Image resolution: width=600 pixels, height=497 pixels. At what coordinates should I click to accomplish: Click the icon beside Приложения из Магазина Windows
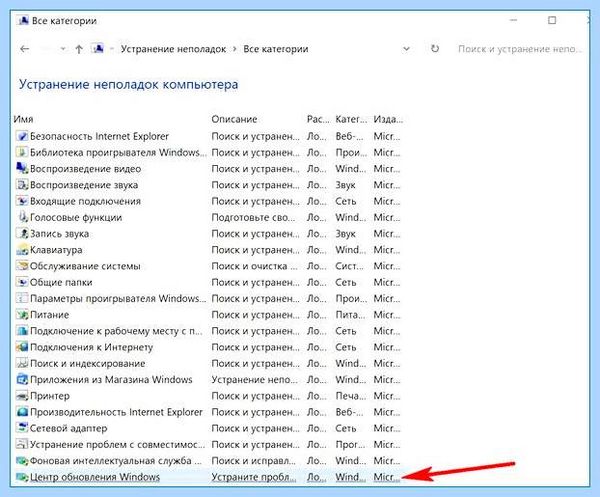22,380
